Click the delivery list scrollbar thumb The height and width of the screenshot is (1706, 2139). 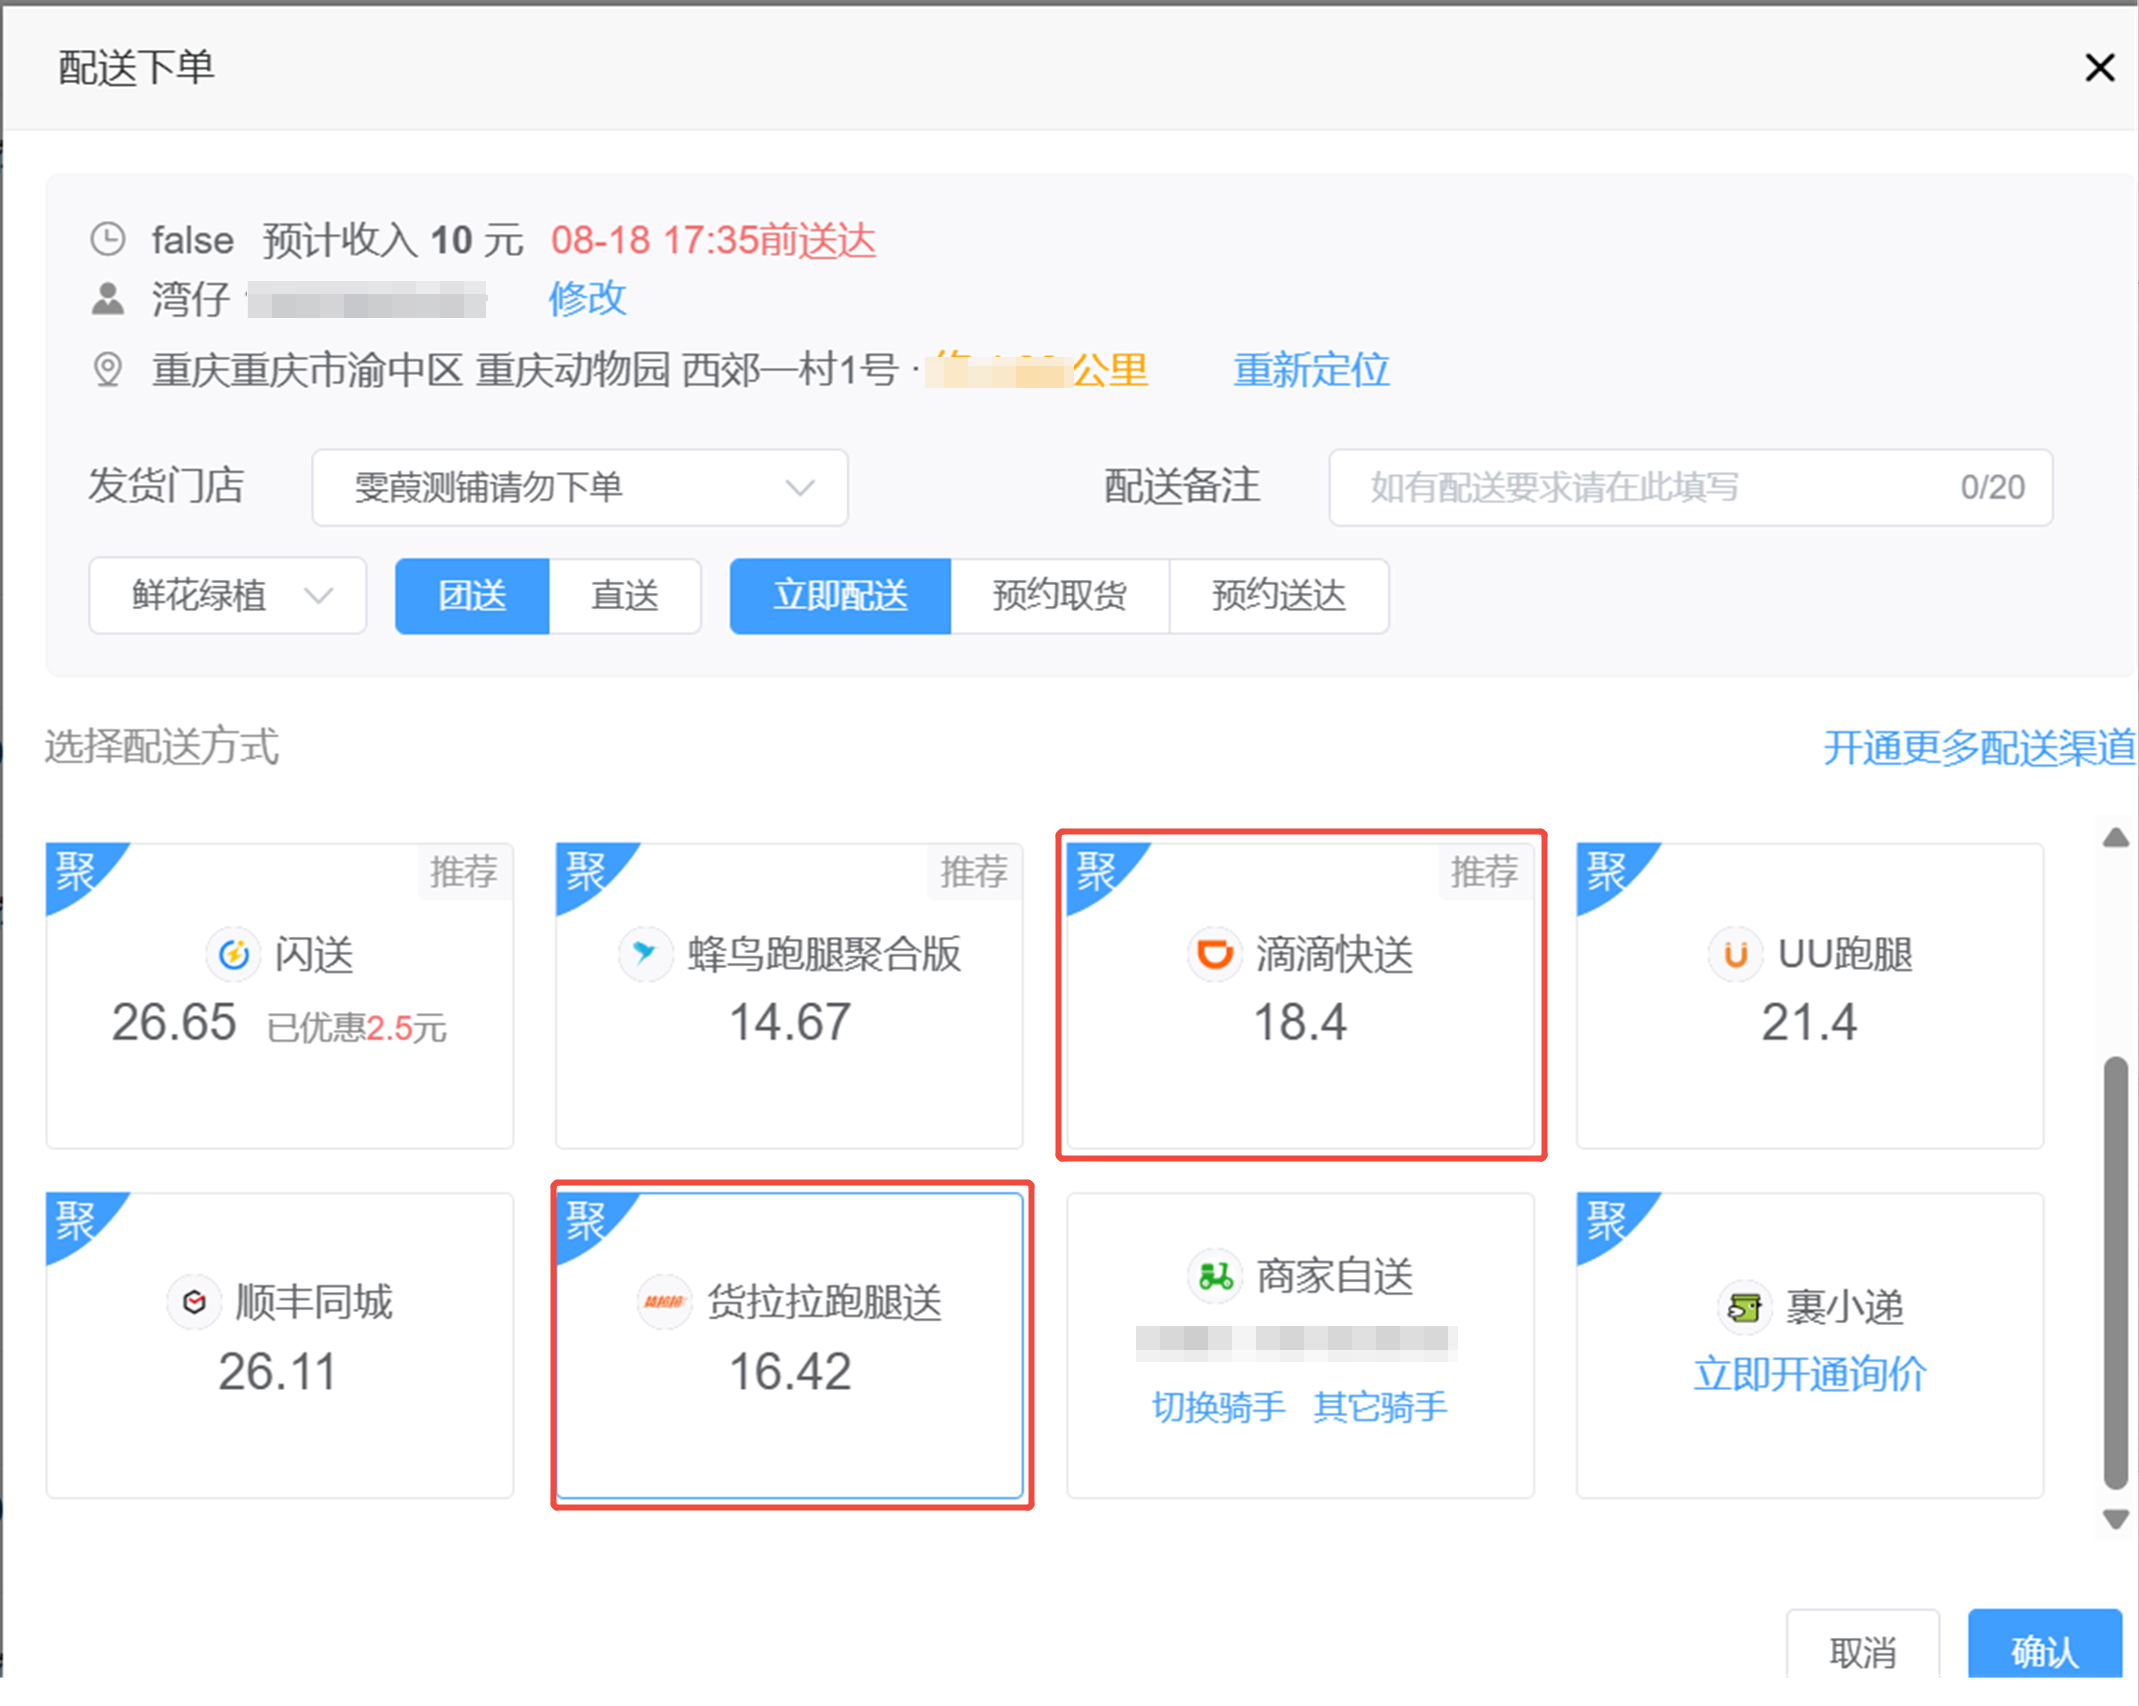click(2116, 1273)
